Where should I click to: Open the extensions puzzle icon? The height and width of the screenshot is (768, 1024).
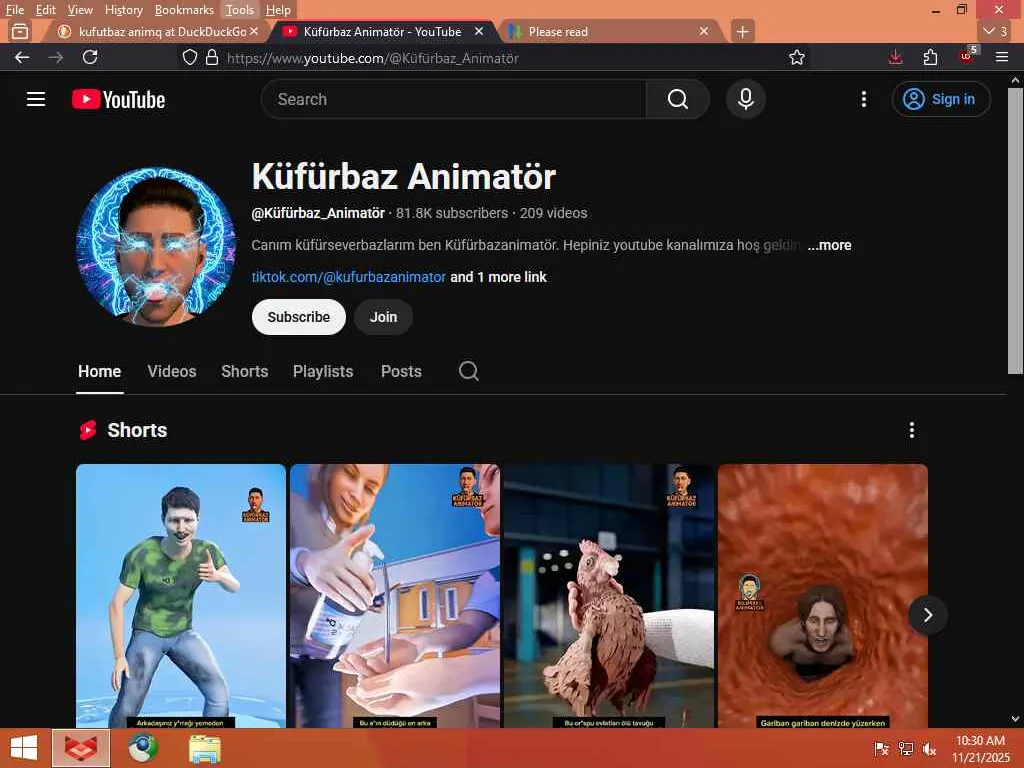pyautogui.click(x=930, y=57)
